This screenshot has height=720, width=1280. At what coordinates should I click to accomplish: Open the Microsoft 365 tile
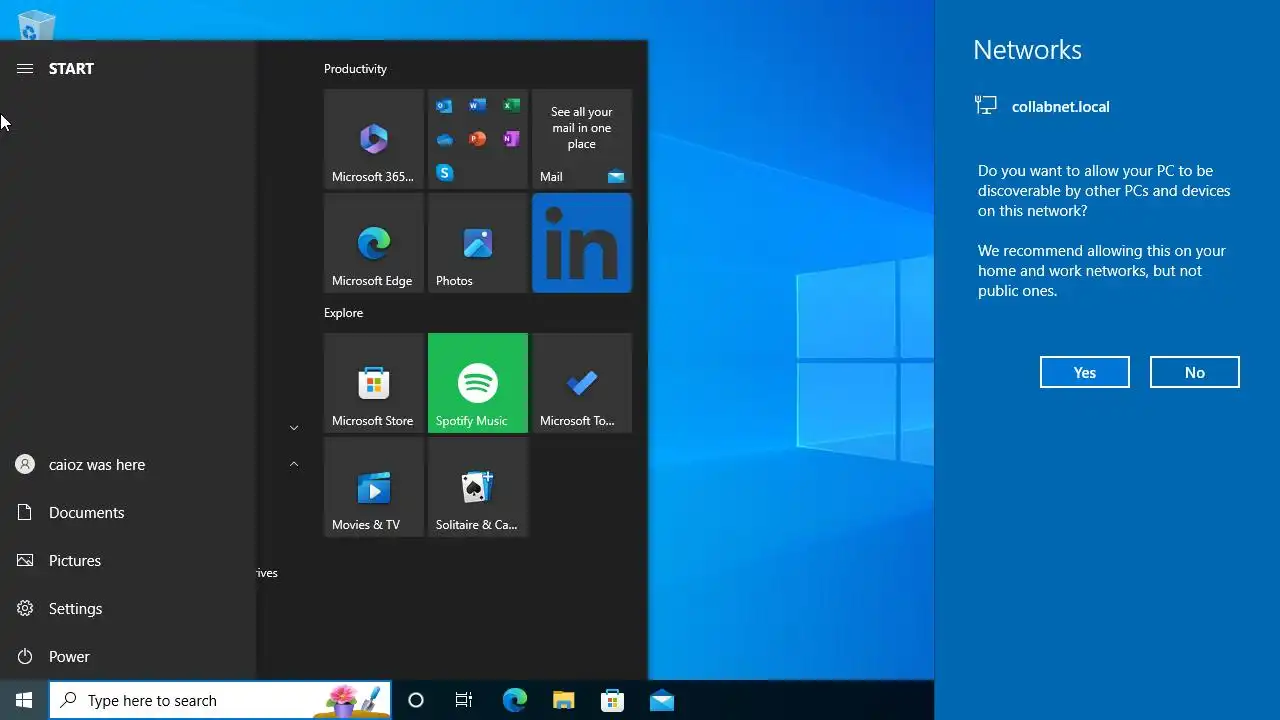click(374, 139)
